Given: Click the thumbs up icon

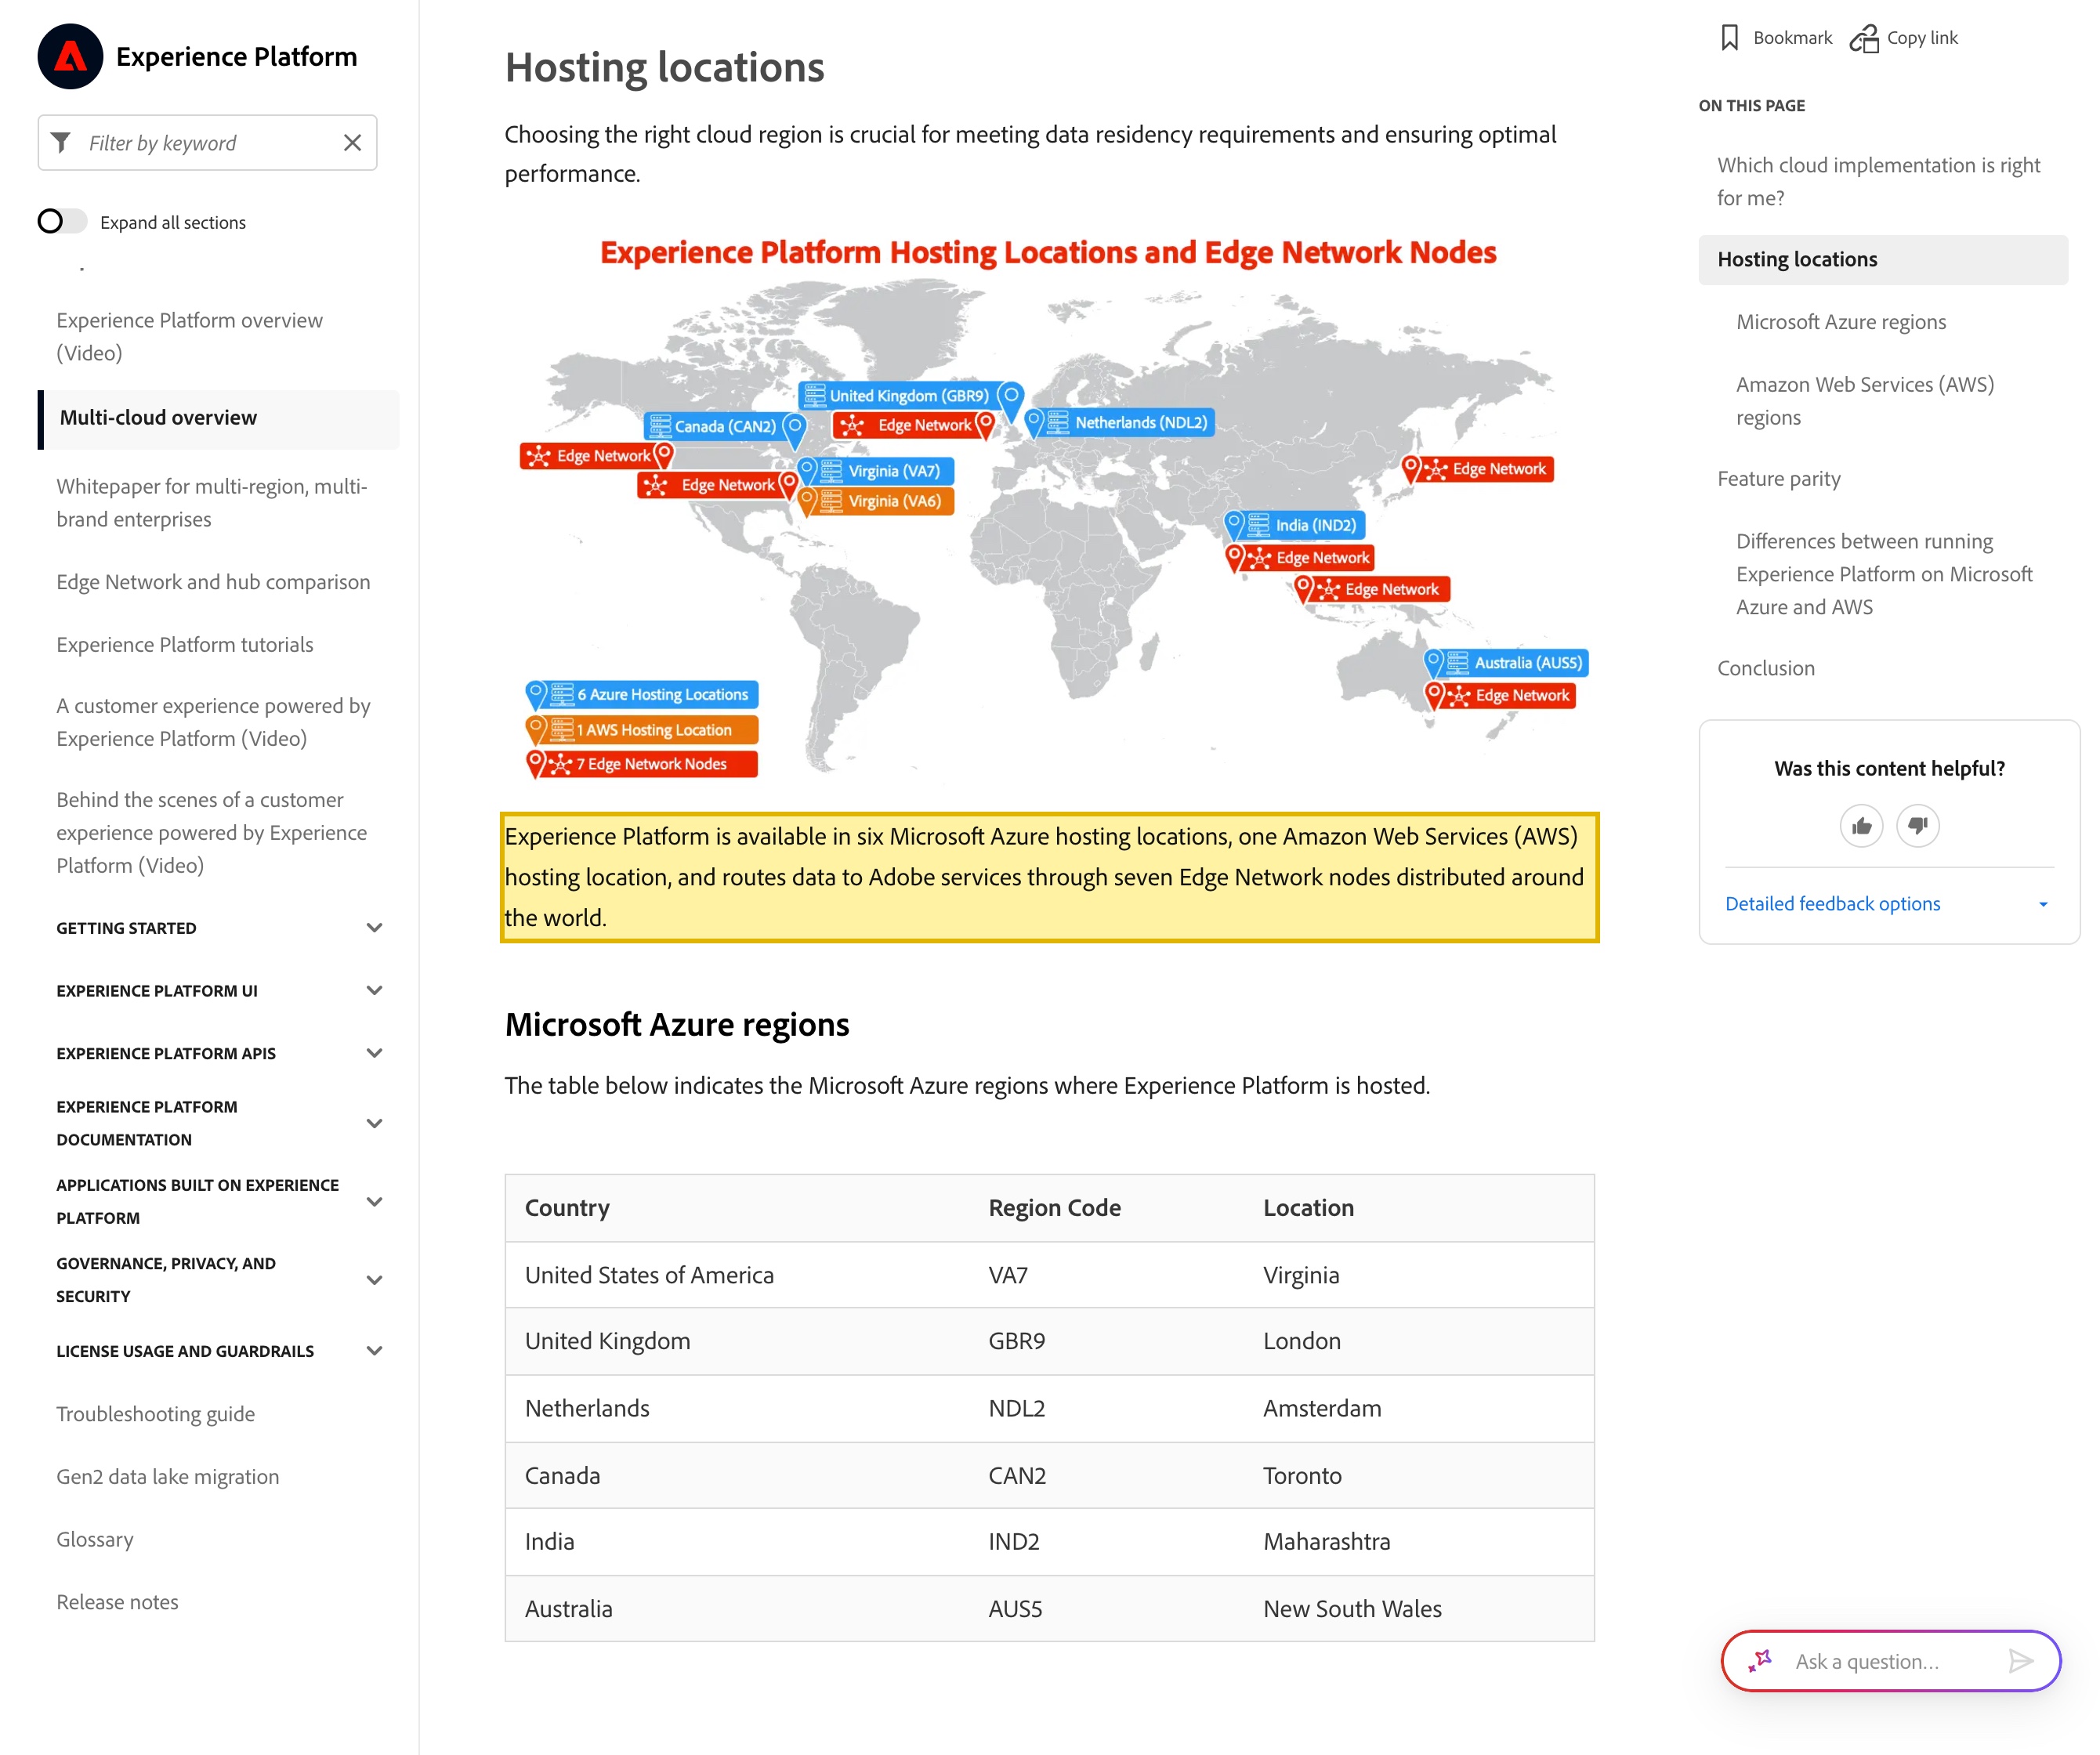Looking at the screenshot, I should pyautogui.click(x=1861, y=826).
